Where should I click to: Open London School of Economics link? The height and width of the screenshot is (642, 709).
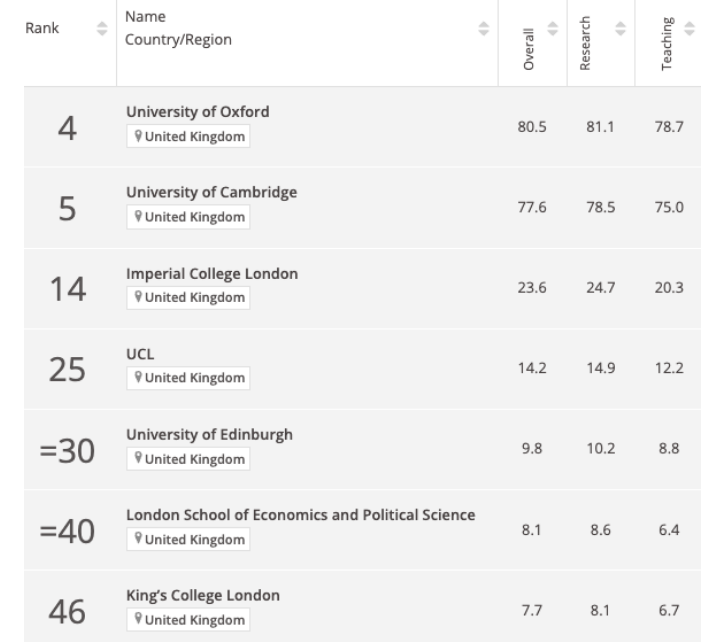click(300, 514)
